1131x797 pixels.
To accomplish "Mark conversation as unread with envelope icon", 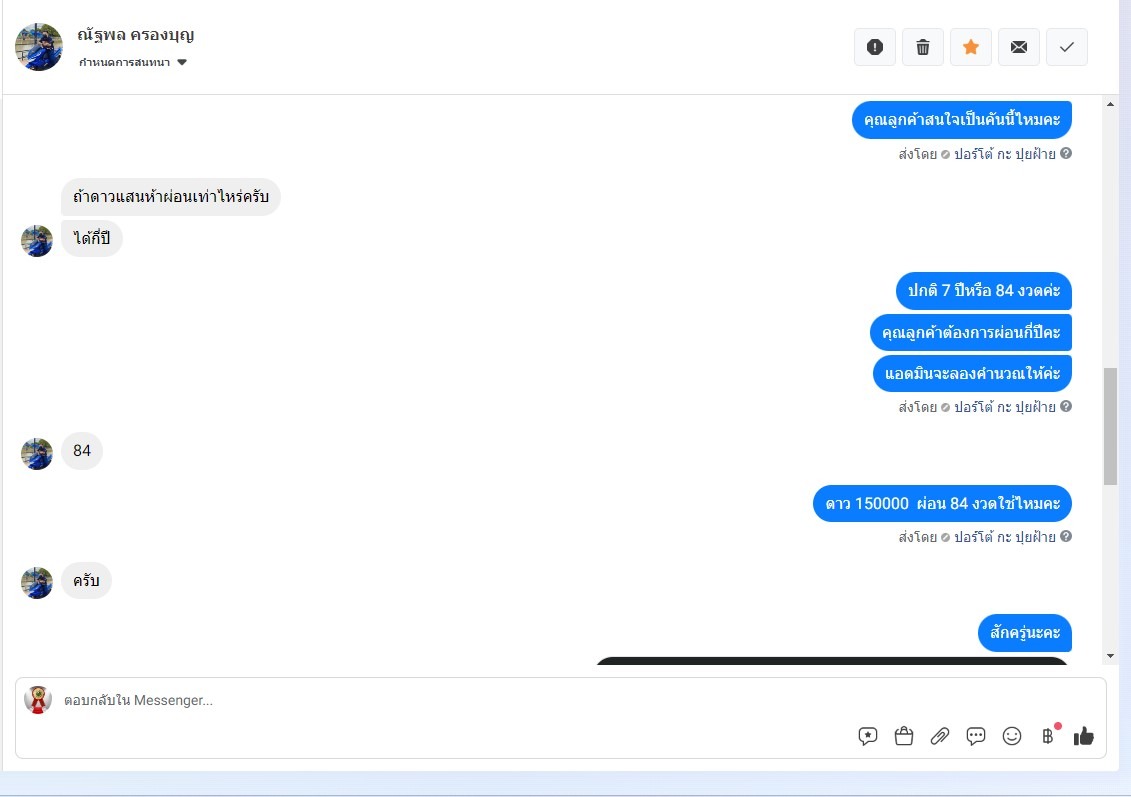I will [1018, 48].
